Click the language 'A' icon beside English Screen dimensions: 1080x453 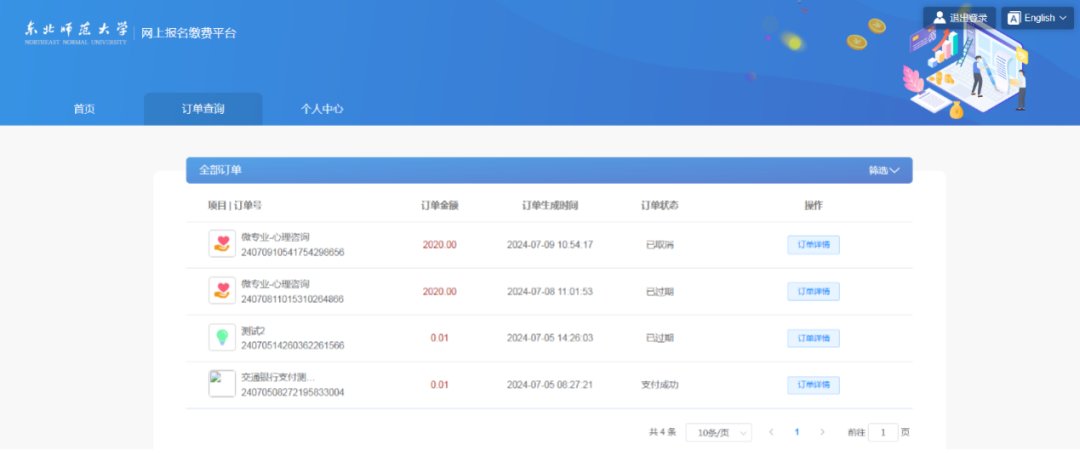[1014, 18]
